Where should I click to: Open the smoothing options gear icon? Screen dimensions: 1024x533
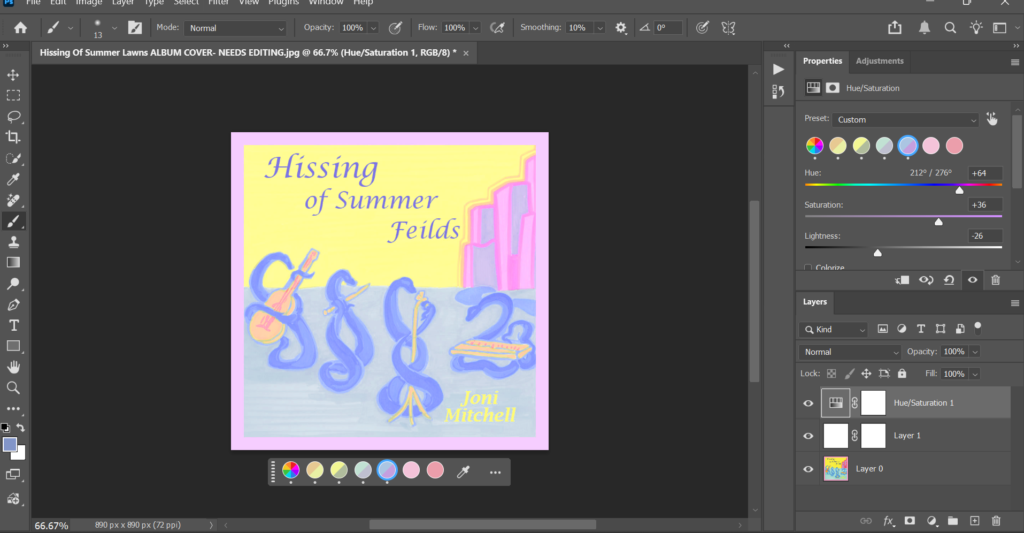(620, 27)
